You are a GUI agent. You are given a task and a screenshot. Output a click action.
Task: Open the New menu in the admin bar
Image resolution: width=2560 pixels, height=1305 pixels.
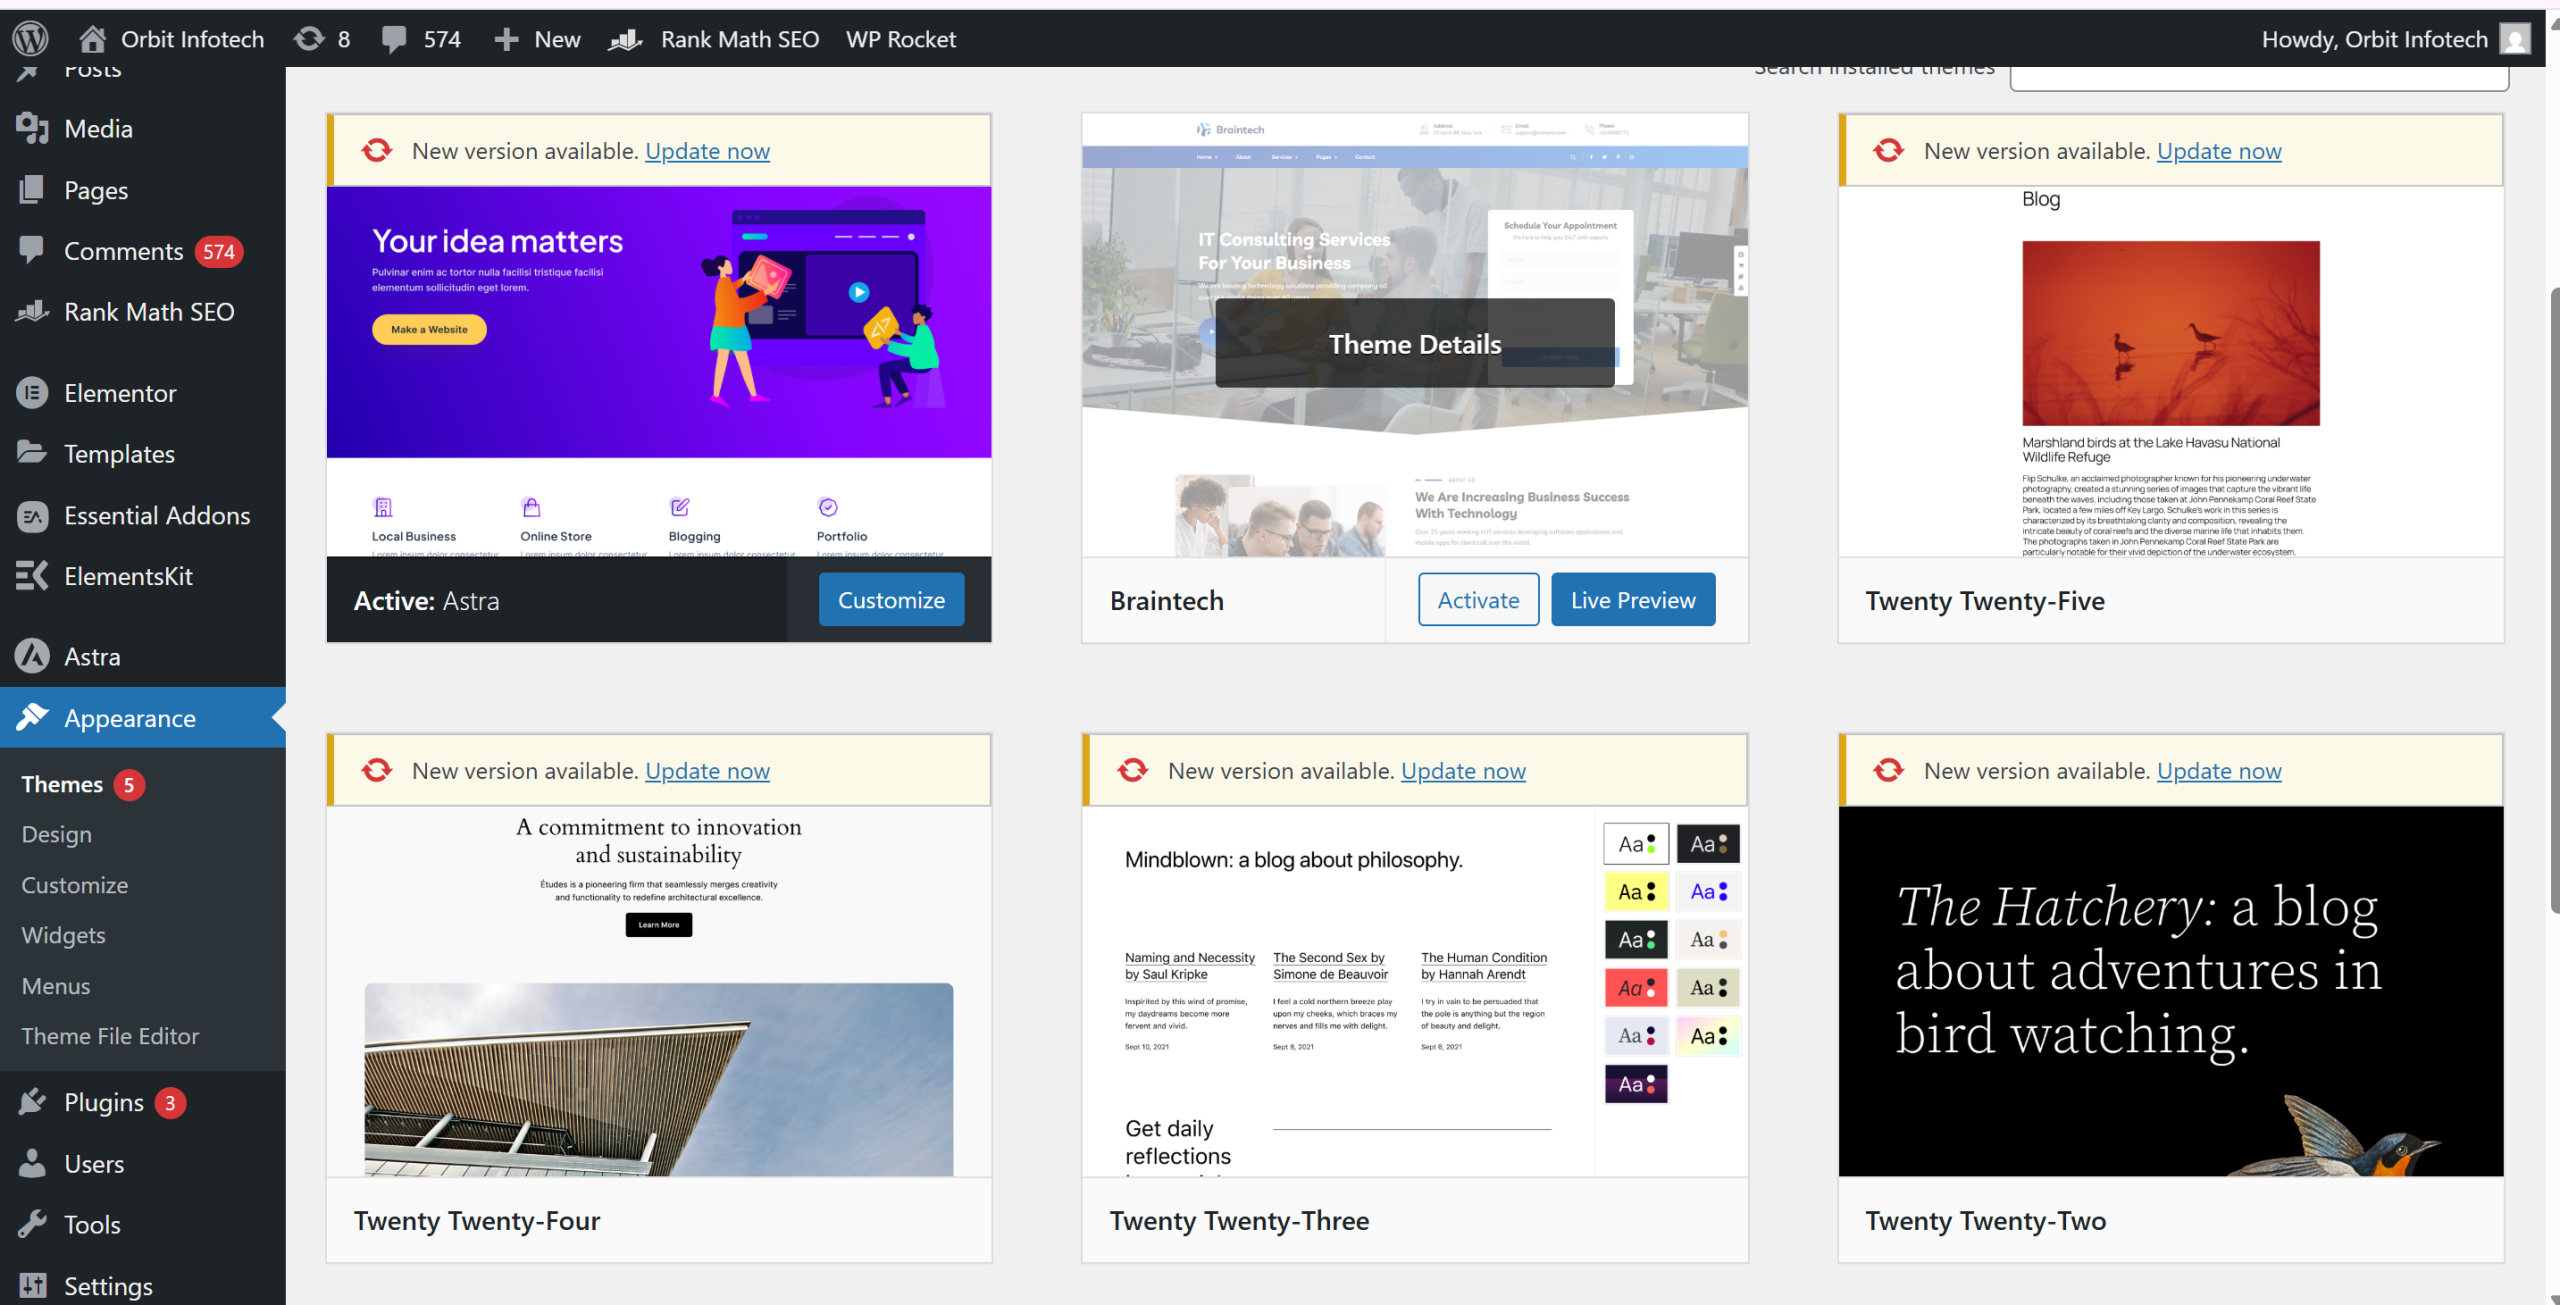pyautogui.click(x=537, y=38)
